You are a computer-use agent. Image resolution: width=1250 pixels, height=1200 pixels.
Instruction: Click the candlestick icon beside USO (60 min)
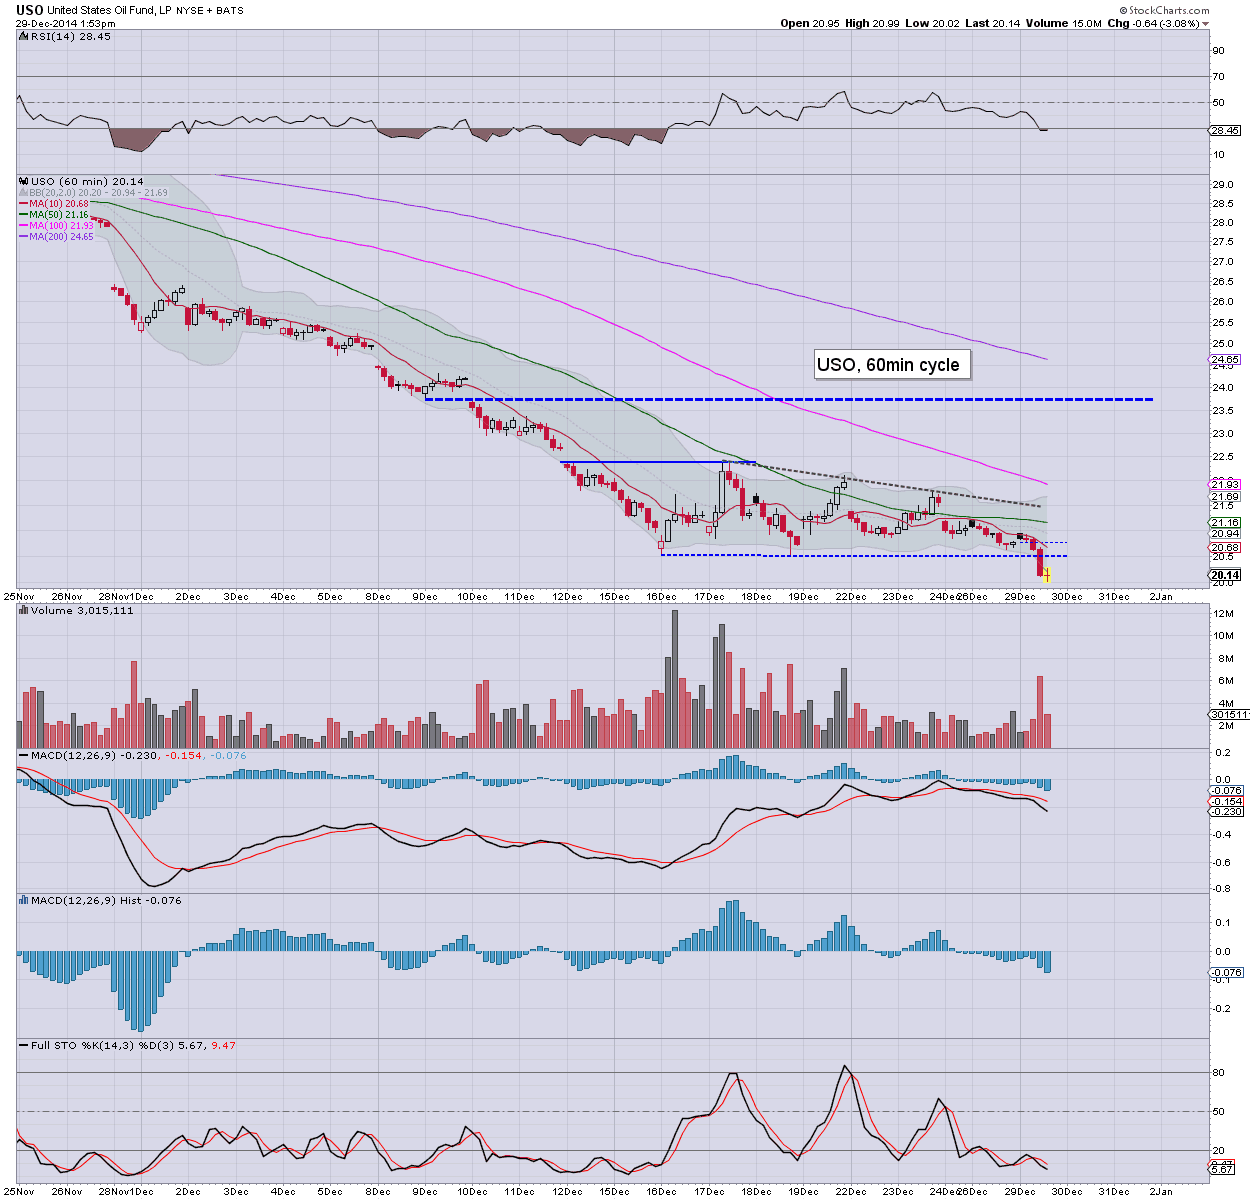(24, 181)
